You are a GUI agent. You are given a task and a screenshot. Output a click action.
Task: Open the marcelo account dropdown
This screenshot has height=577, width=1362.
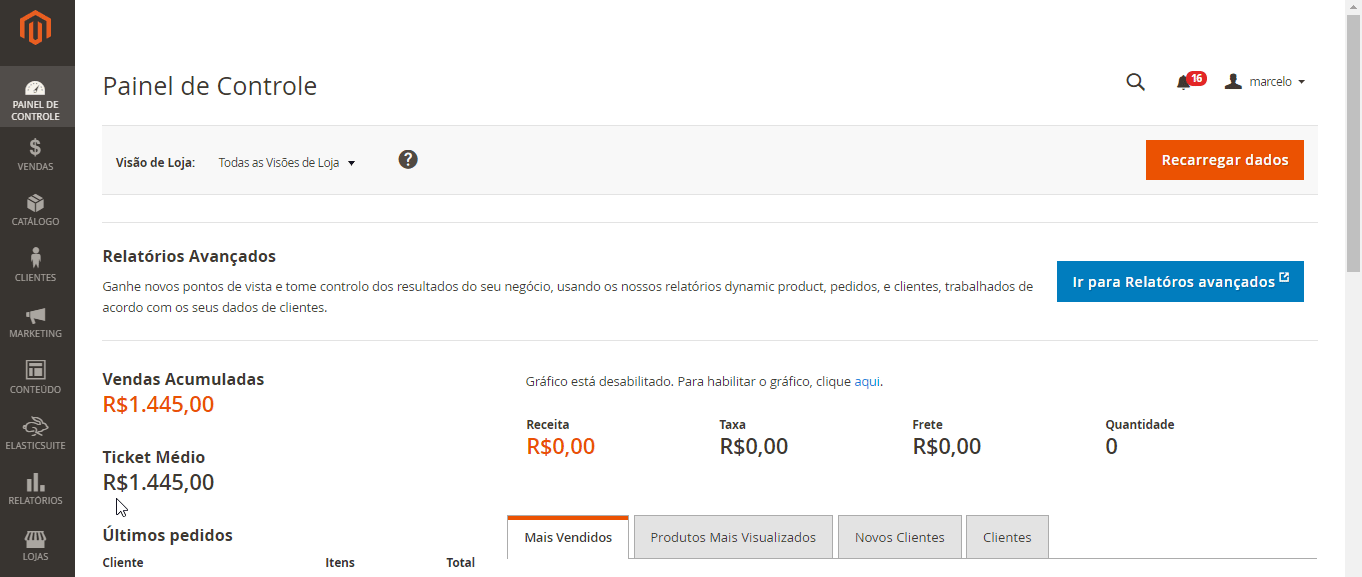1265,81
